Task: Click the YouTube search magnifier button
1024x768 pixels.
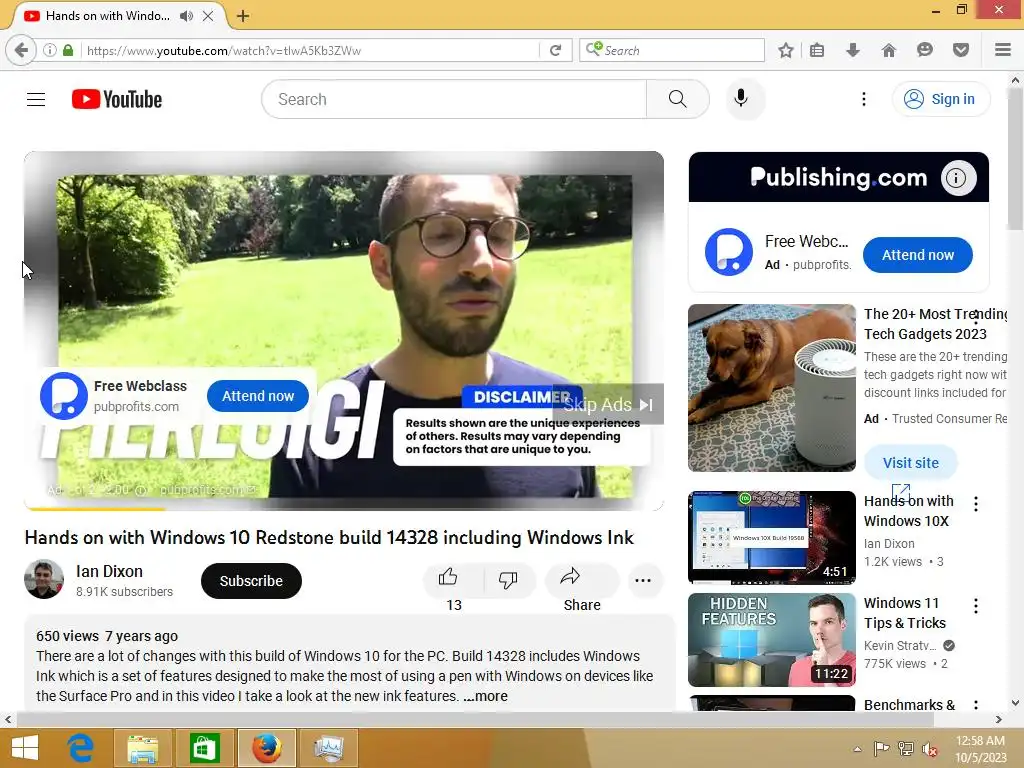Action: point(677,99)
